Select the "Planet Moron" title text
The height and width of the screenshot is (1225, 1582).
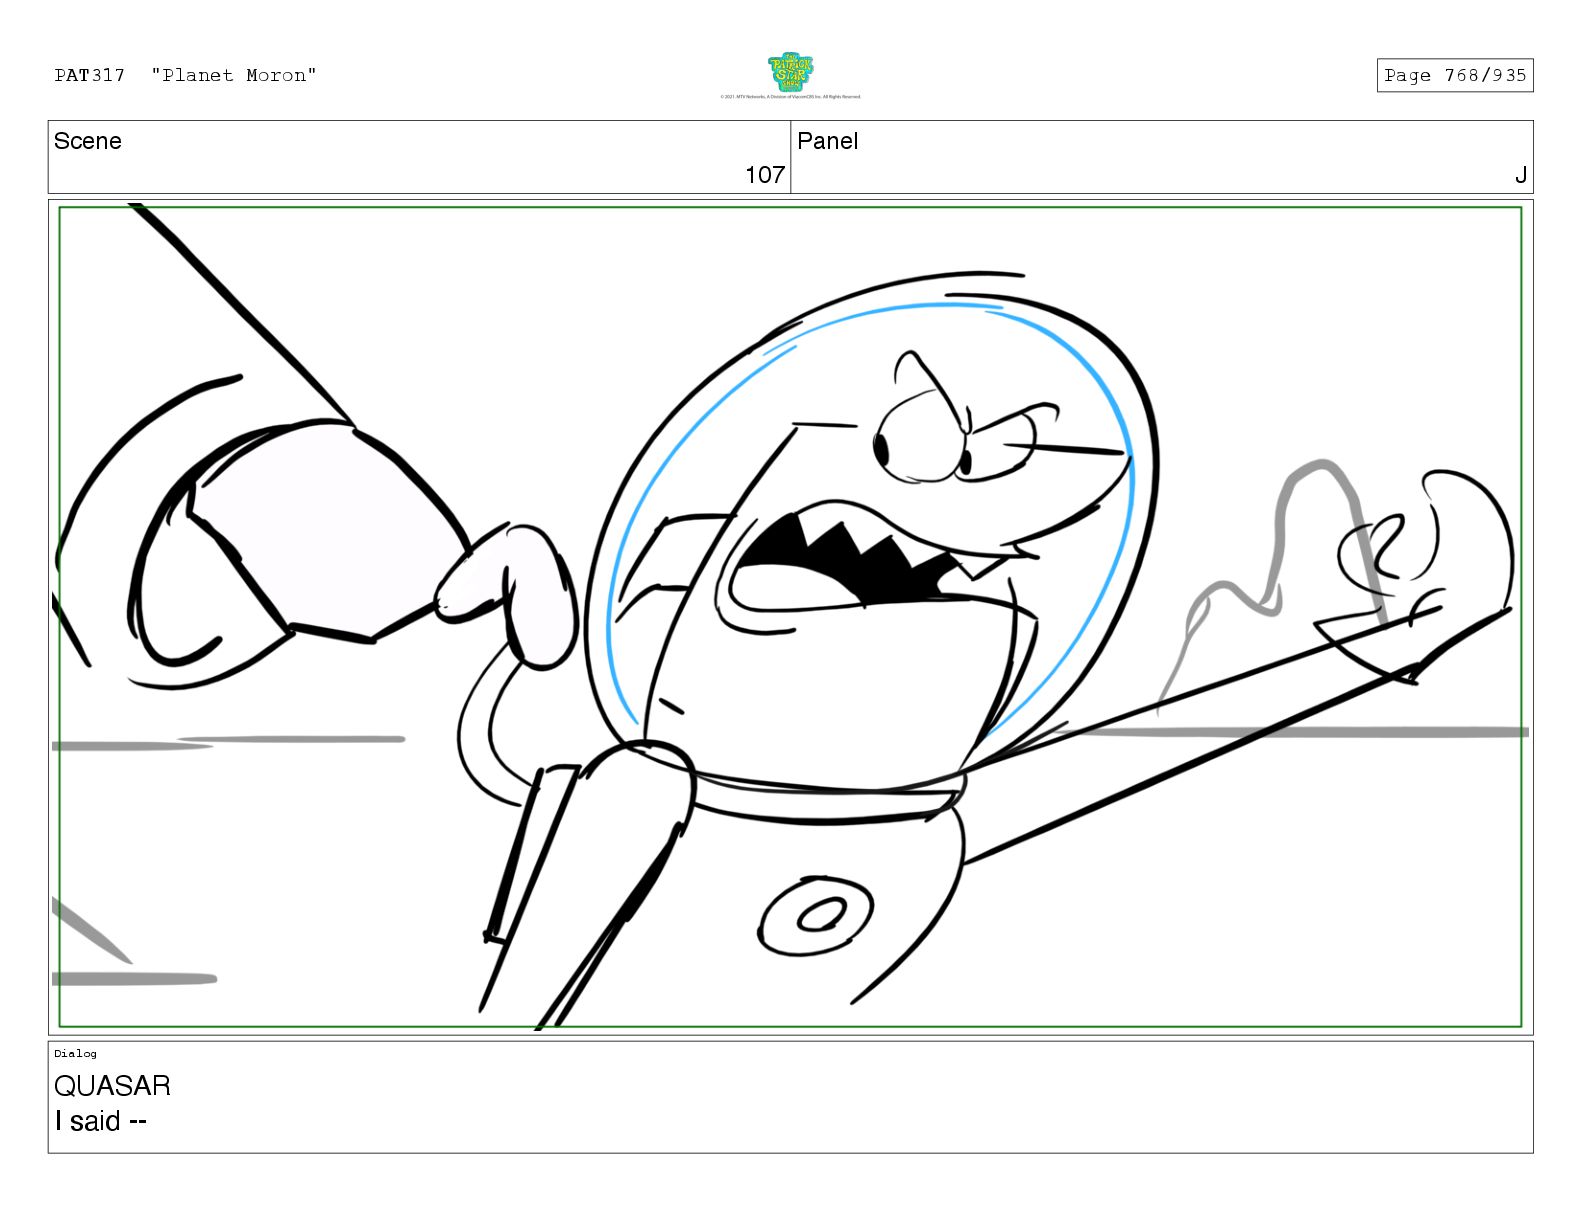tap(234, 75)
